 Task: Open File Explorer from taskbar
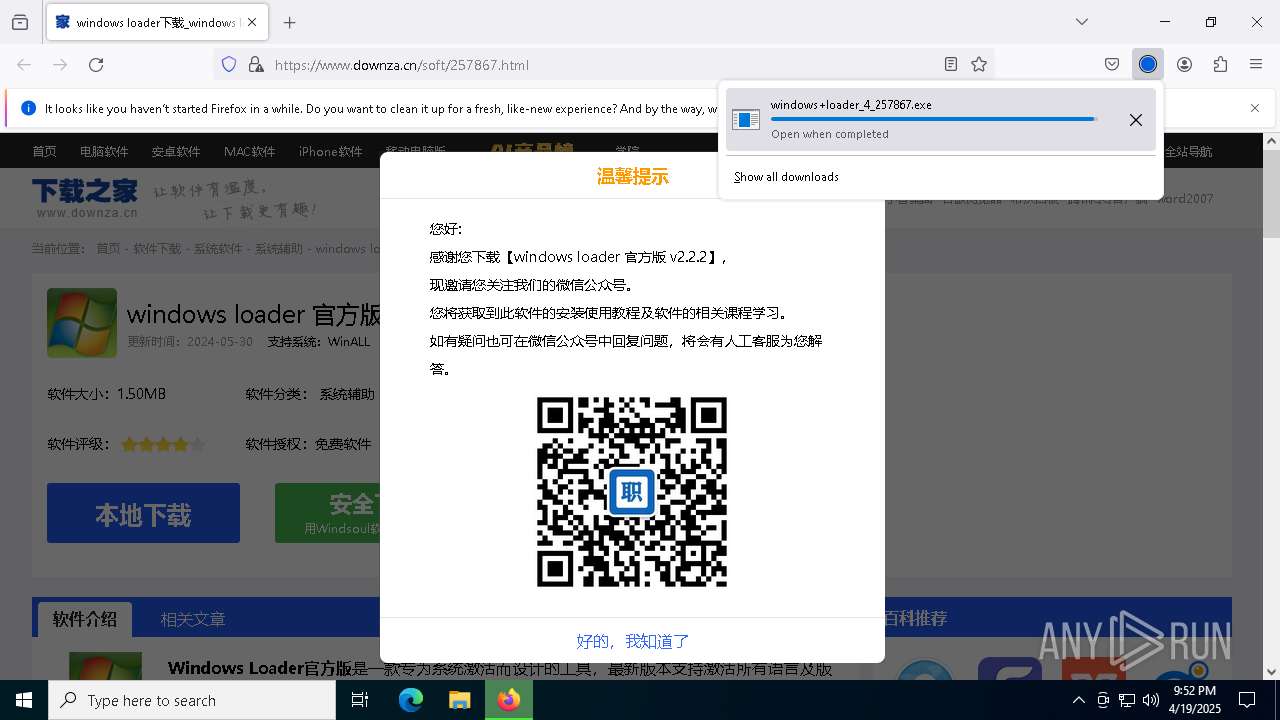click(x=460, y=700)
